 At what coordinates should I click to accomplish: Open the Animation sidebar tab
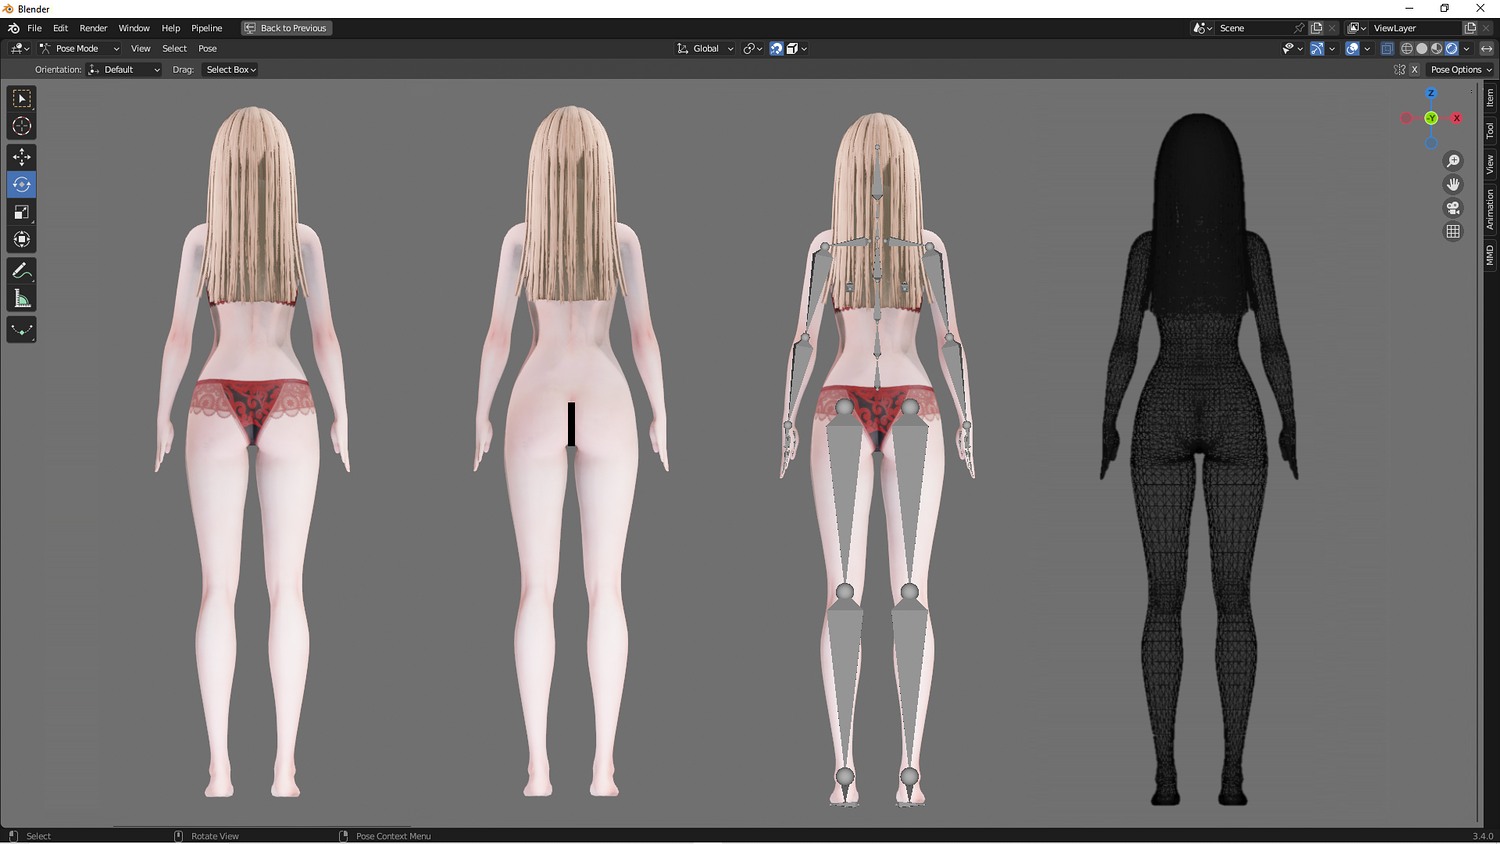(1490, 209)
